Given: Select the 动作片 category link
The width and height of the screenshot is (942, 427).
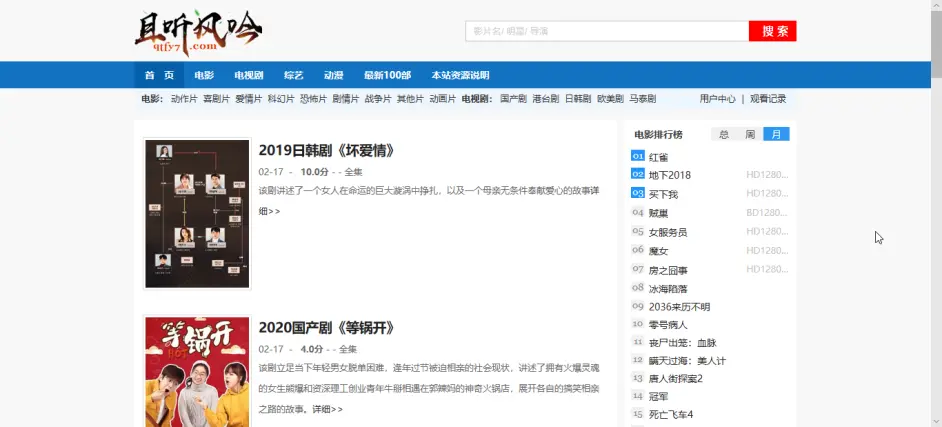Looking at the screenshot, I should tap(184, 99).
